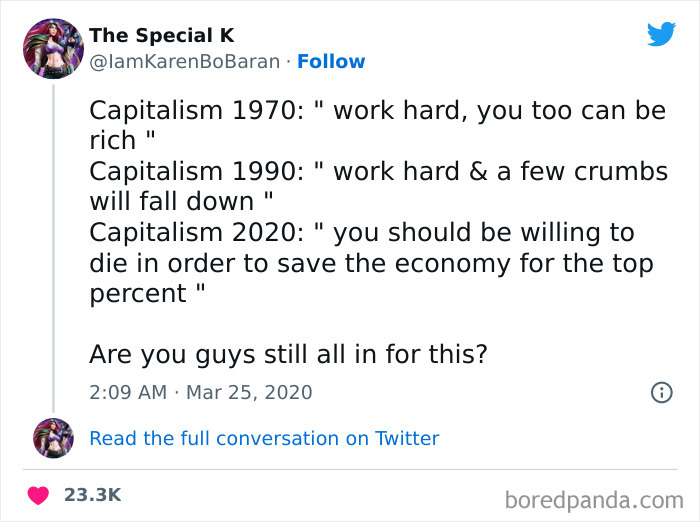The height and width of the screenshot is (522, 700).
Task: Click "Are you guys still all in" sentence
Action: (x=288, y=354)
